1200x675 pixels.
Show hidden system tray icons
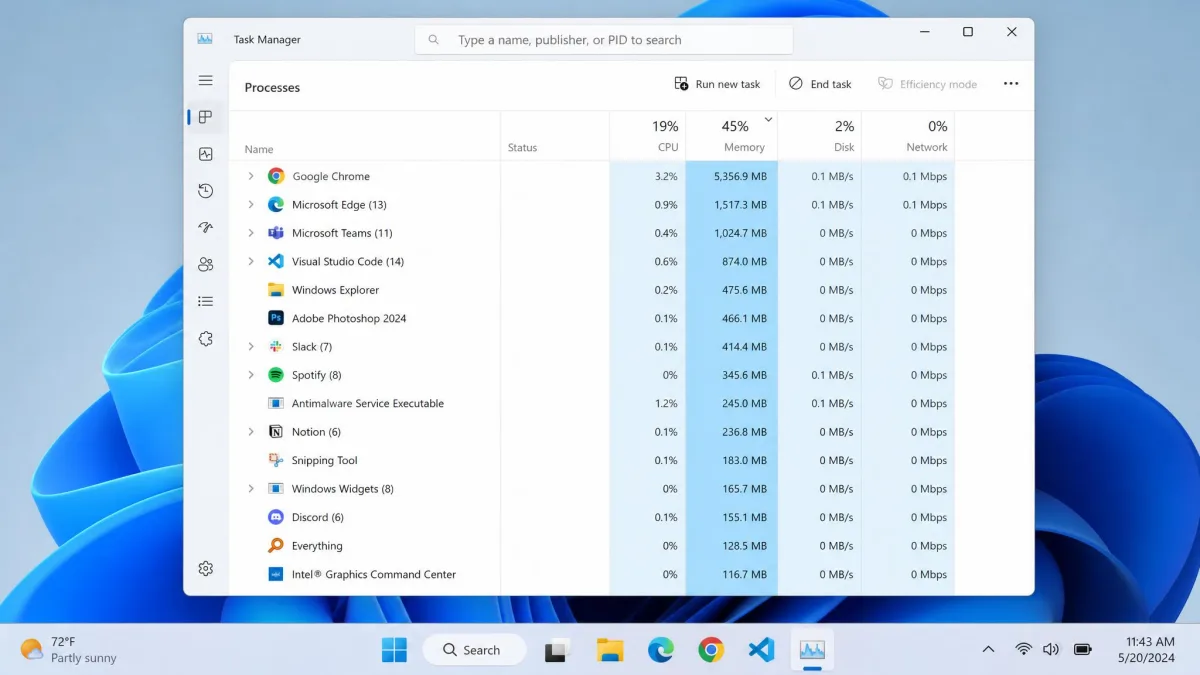pos(988,650)
